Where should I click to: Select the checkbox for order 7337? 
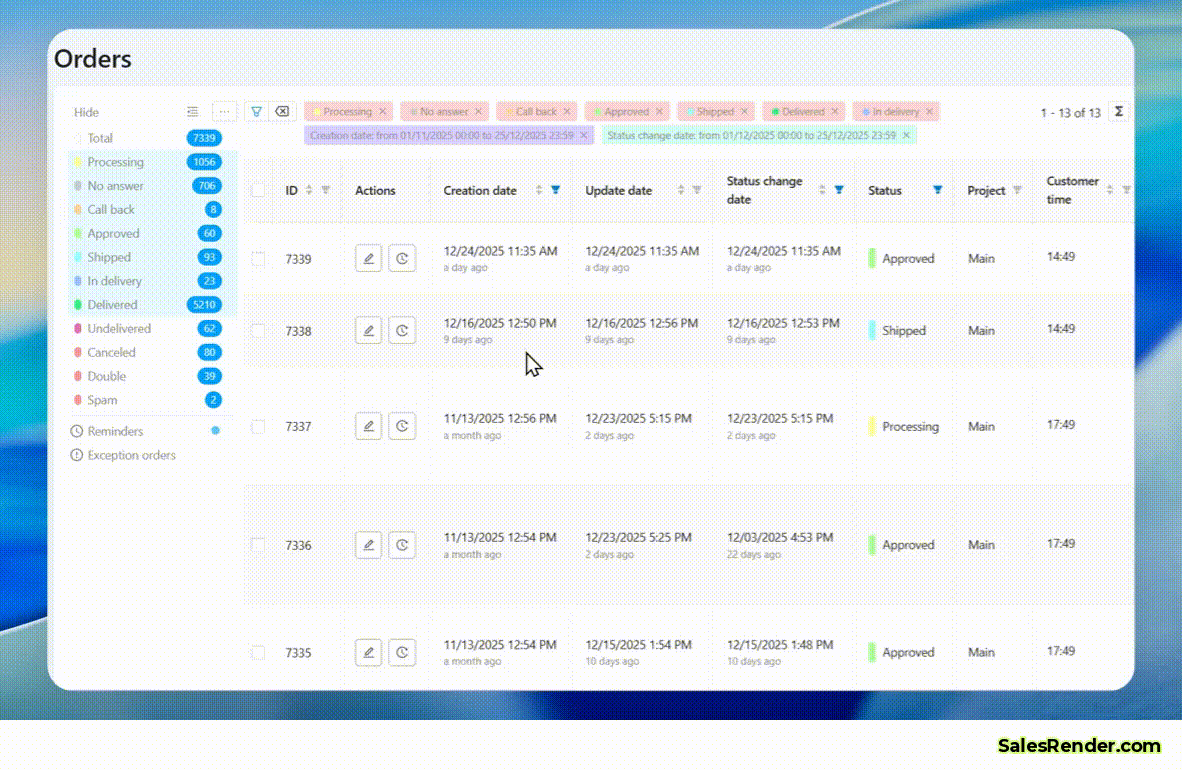(x=258, y=425)
